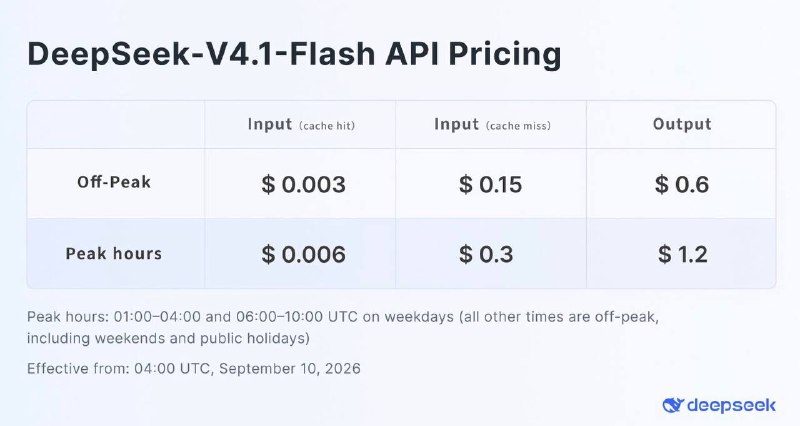Click the peak hours 01:00–04:00 note line
This screenshot has height=426, width=800.
point(343,317)
